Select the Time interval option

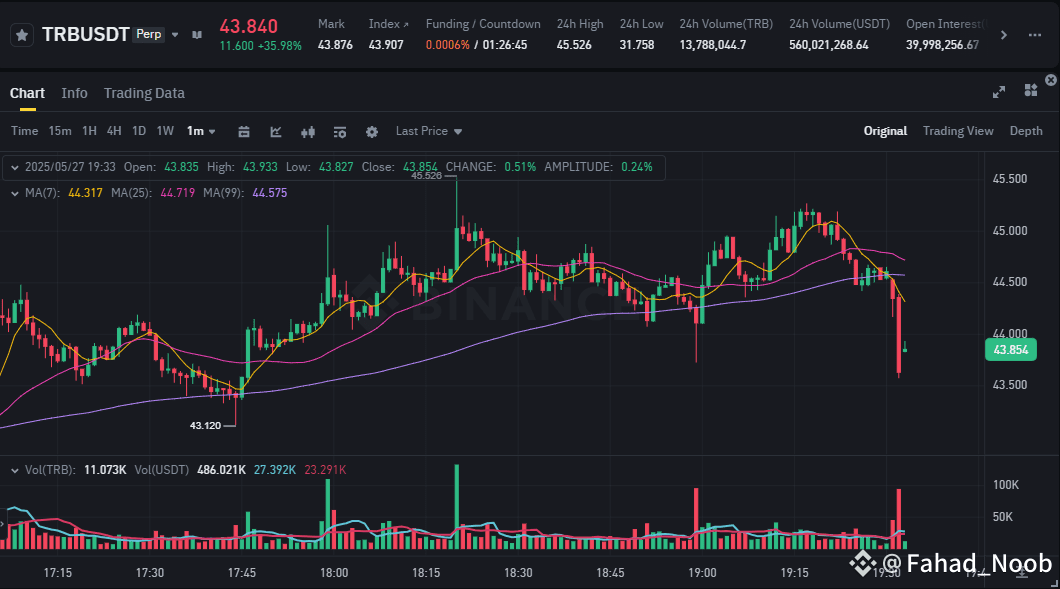click(x=24, y=131)
